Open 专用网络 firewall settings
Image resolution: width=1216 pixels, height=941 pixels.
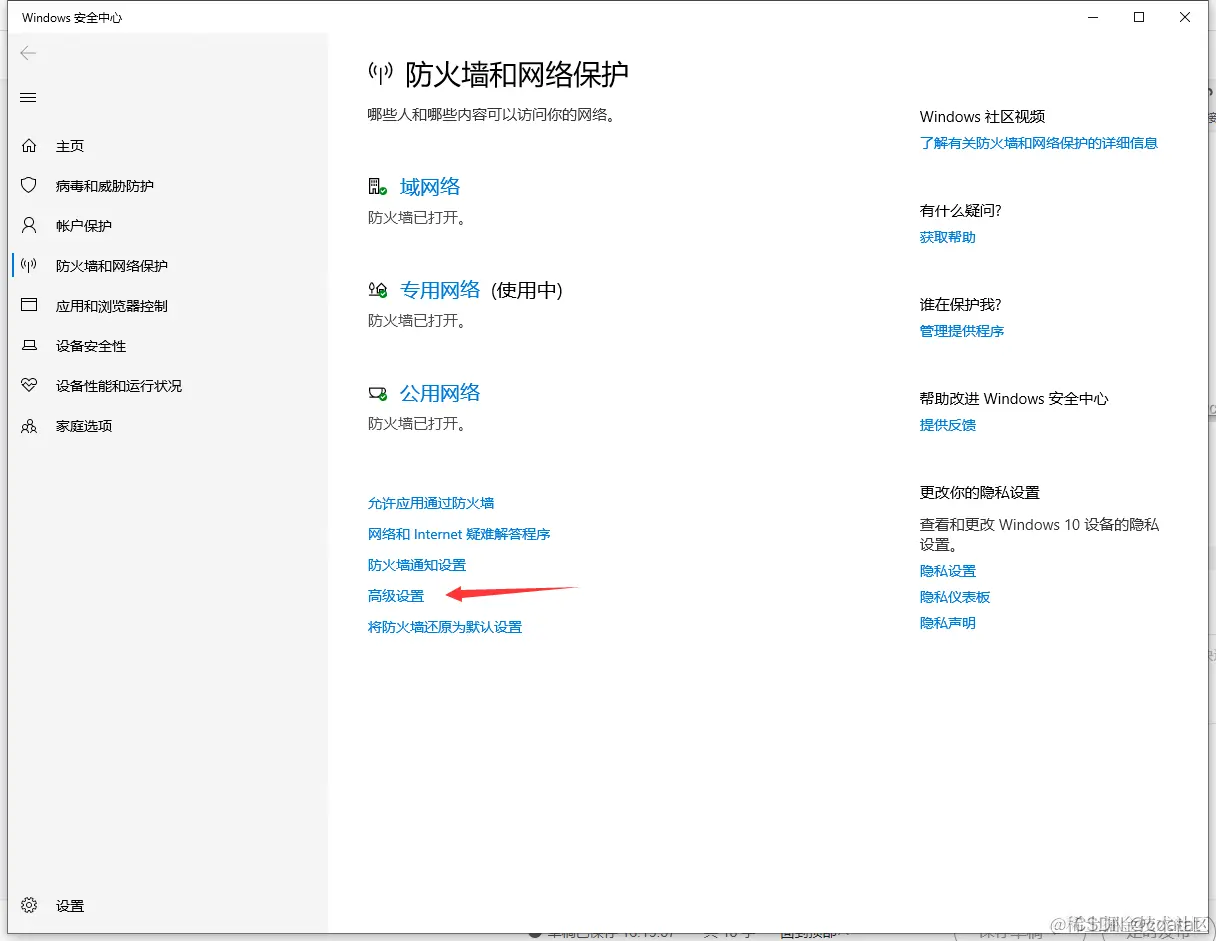440,290
